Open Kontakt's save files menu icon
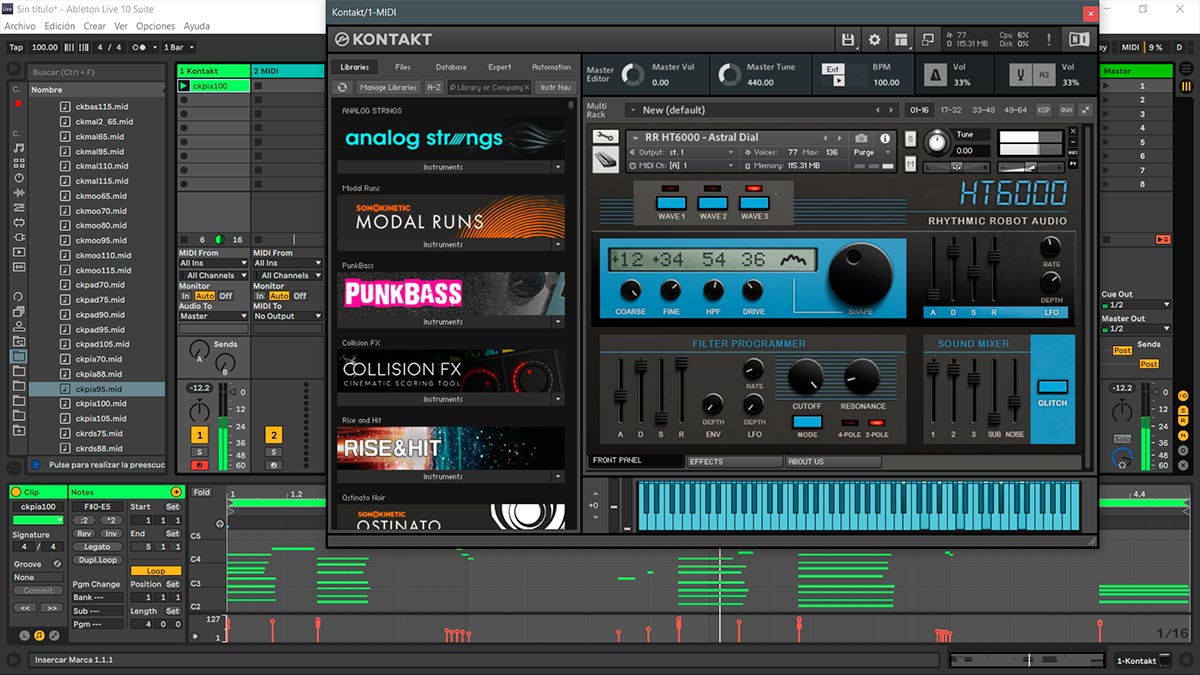Image resolution: width=1200 pixels, height=675 pixels. 848,39
